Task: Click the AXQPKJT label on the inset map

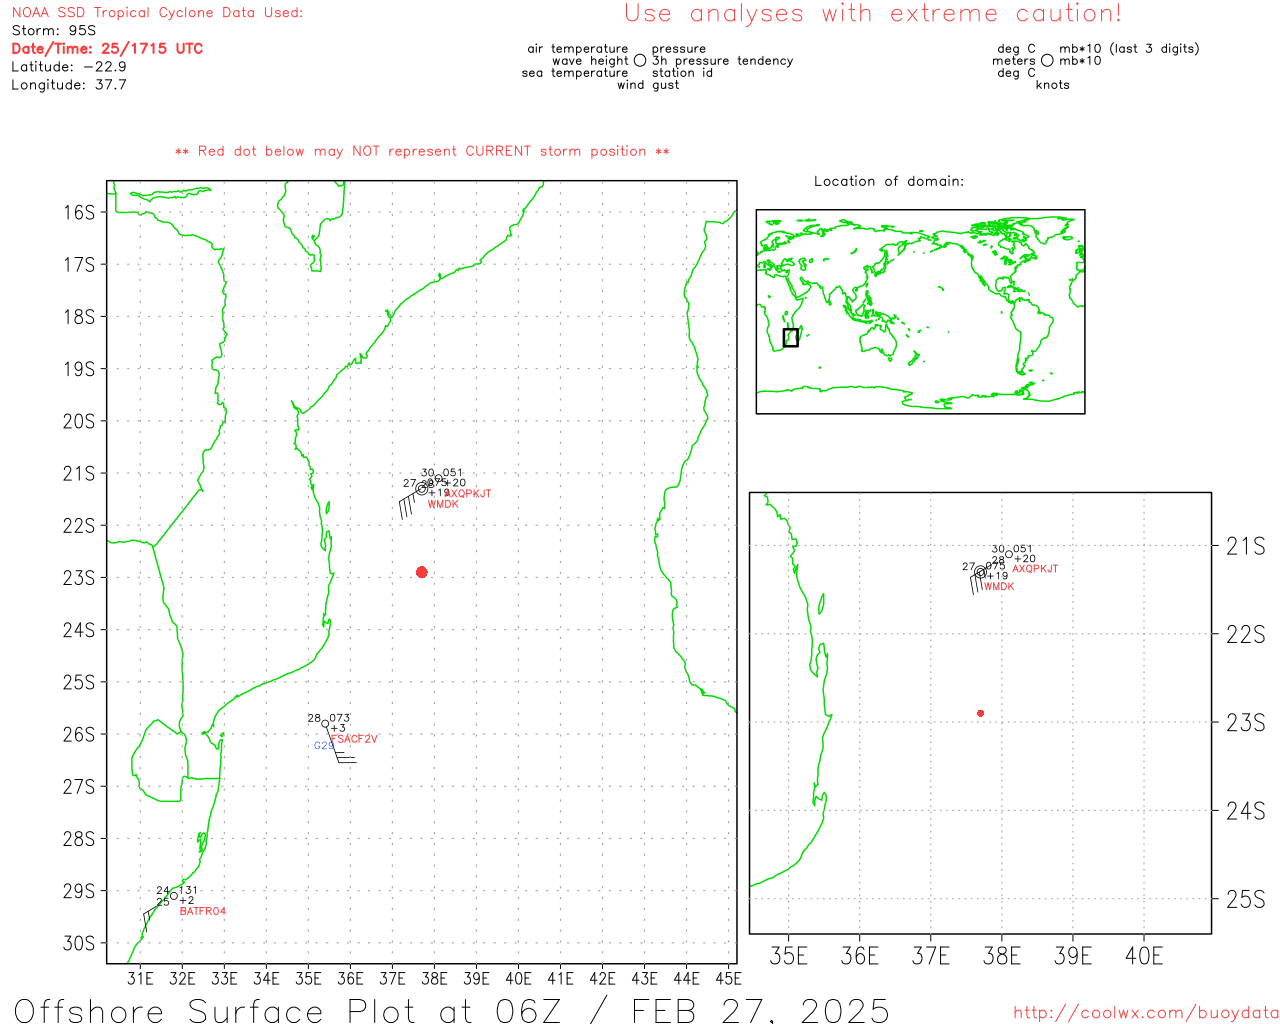Action: [x=1035, y=568]
